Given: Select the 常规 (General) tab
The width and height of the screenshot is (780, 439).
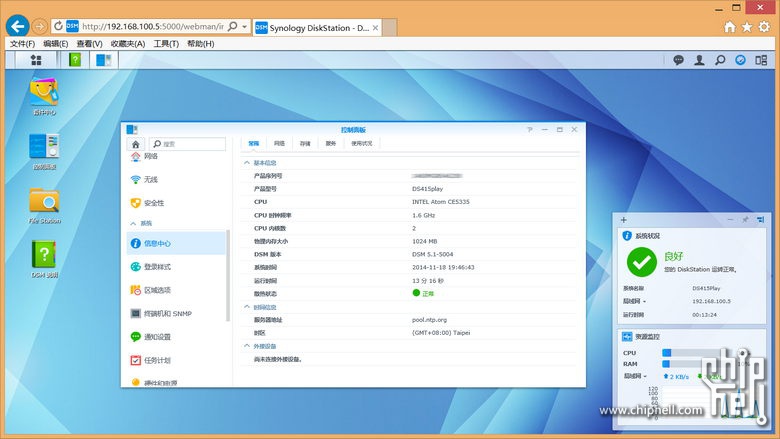Looking at the screenshot, I should click(x=254, y=143).
